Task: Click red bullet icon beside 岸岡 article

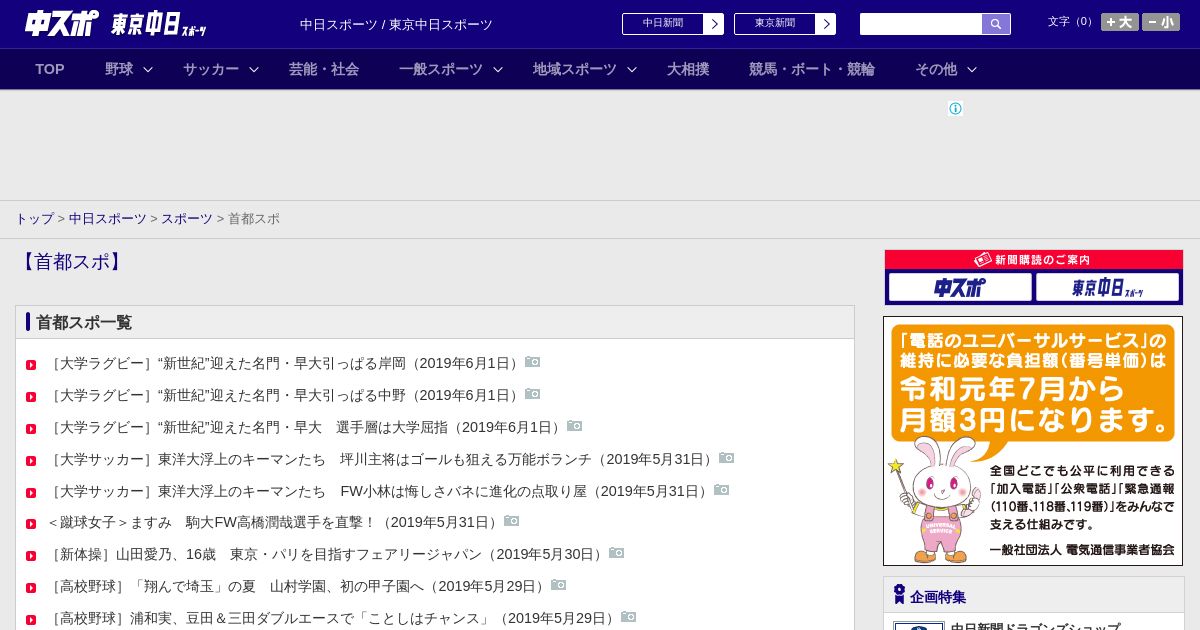Action: (x=31, y=365)
